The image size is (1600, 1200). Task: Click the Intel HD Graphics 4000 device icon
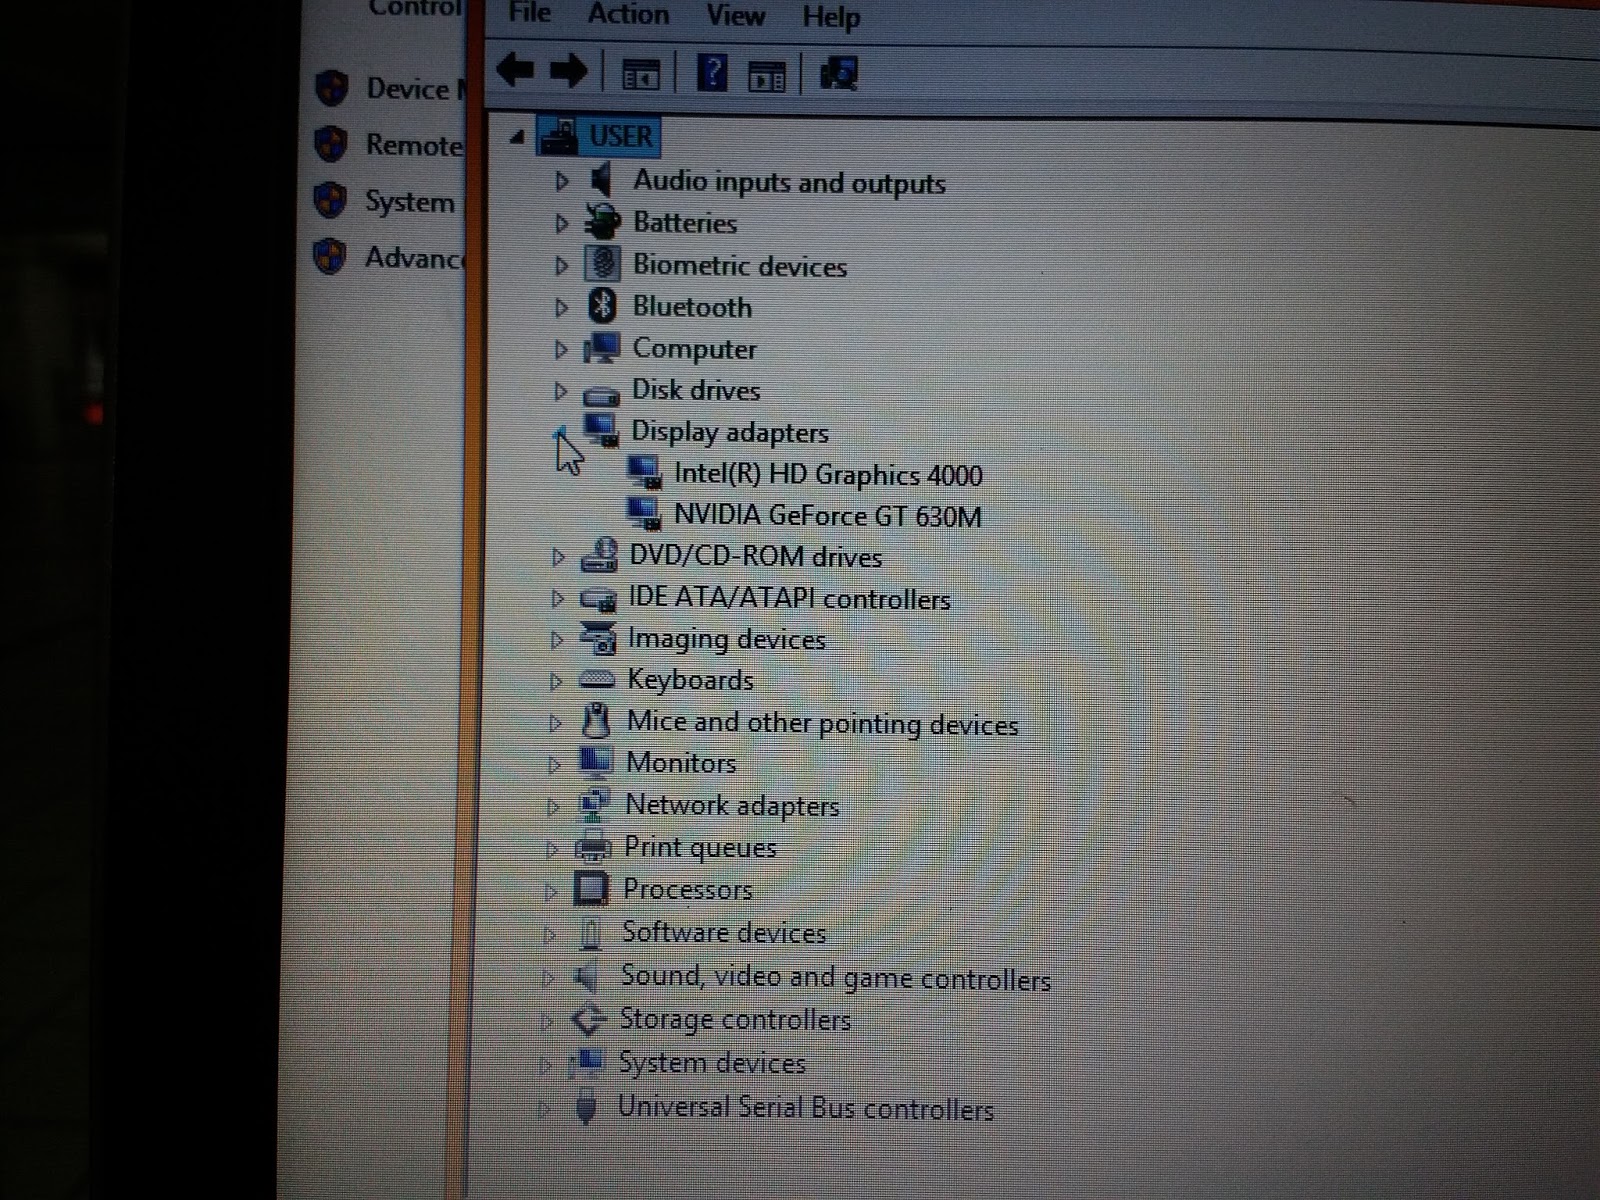[644, 473]
